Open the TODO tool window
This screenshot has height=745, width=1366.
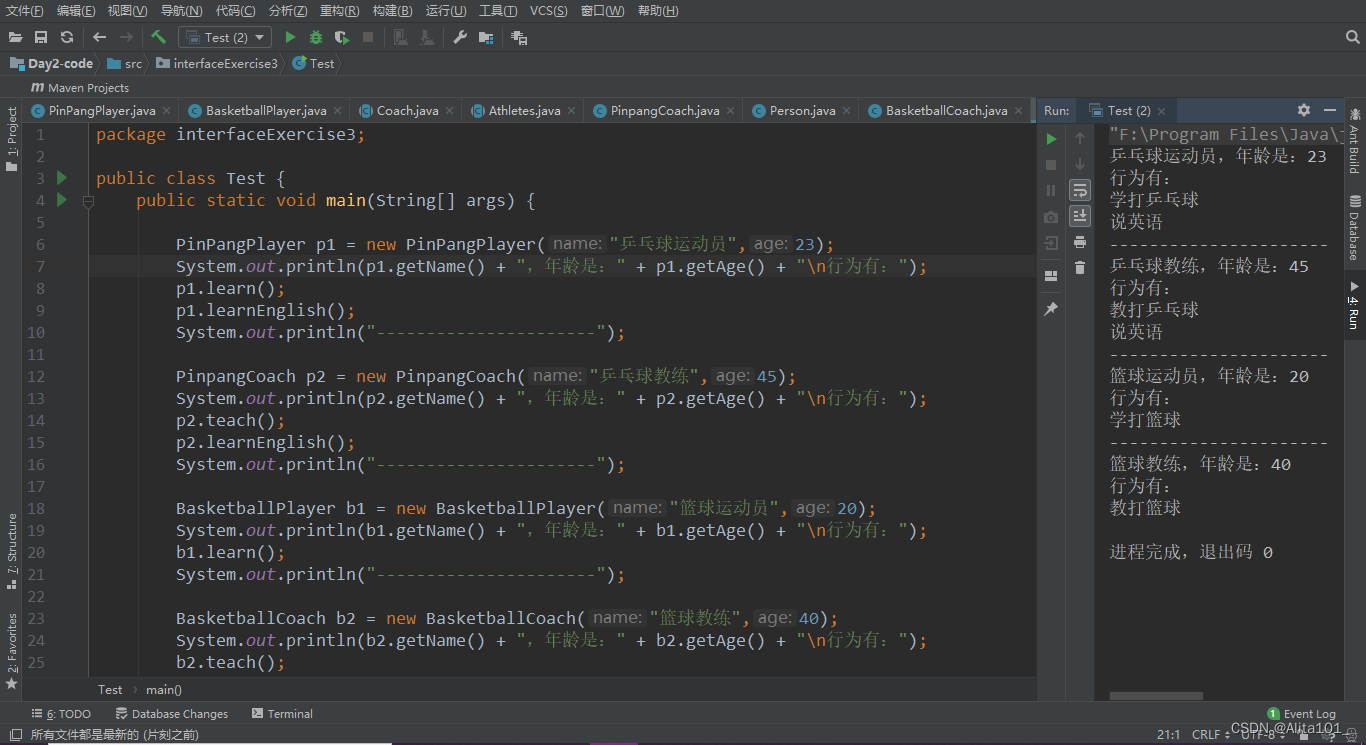[61, 714]
